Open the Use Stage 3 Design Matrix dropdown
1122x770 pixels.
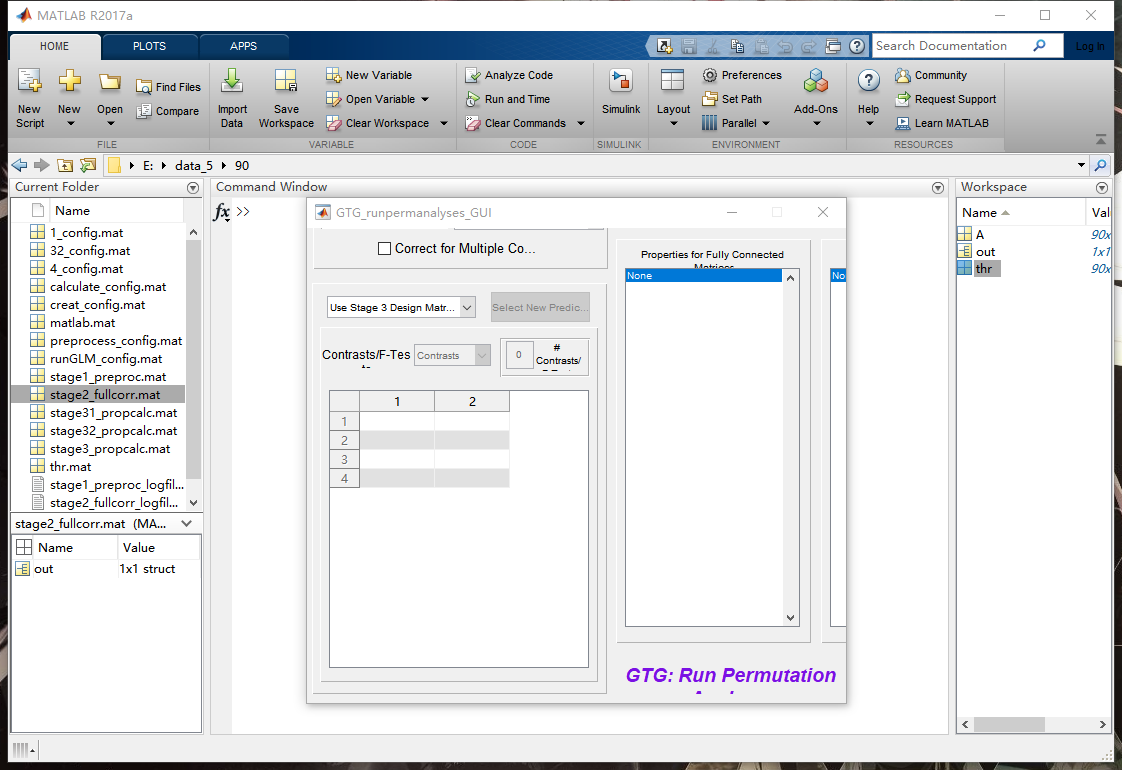401,308
